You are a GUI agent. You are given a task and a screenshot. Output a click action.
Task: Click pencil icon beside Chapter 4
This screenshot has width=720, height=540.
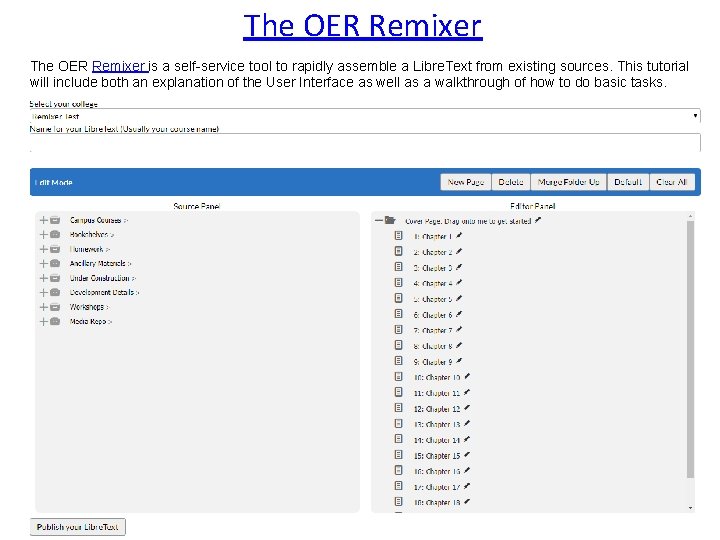coord(459,283)
